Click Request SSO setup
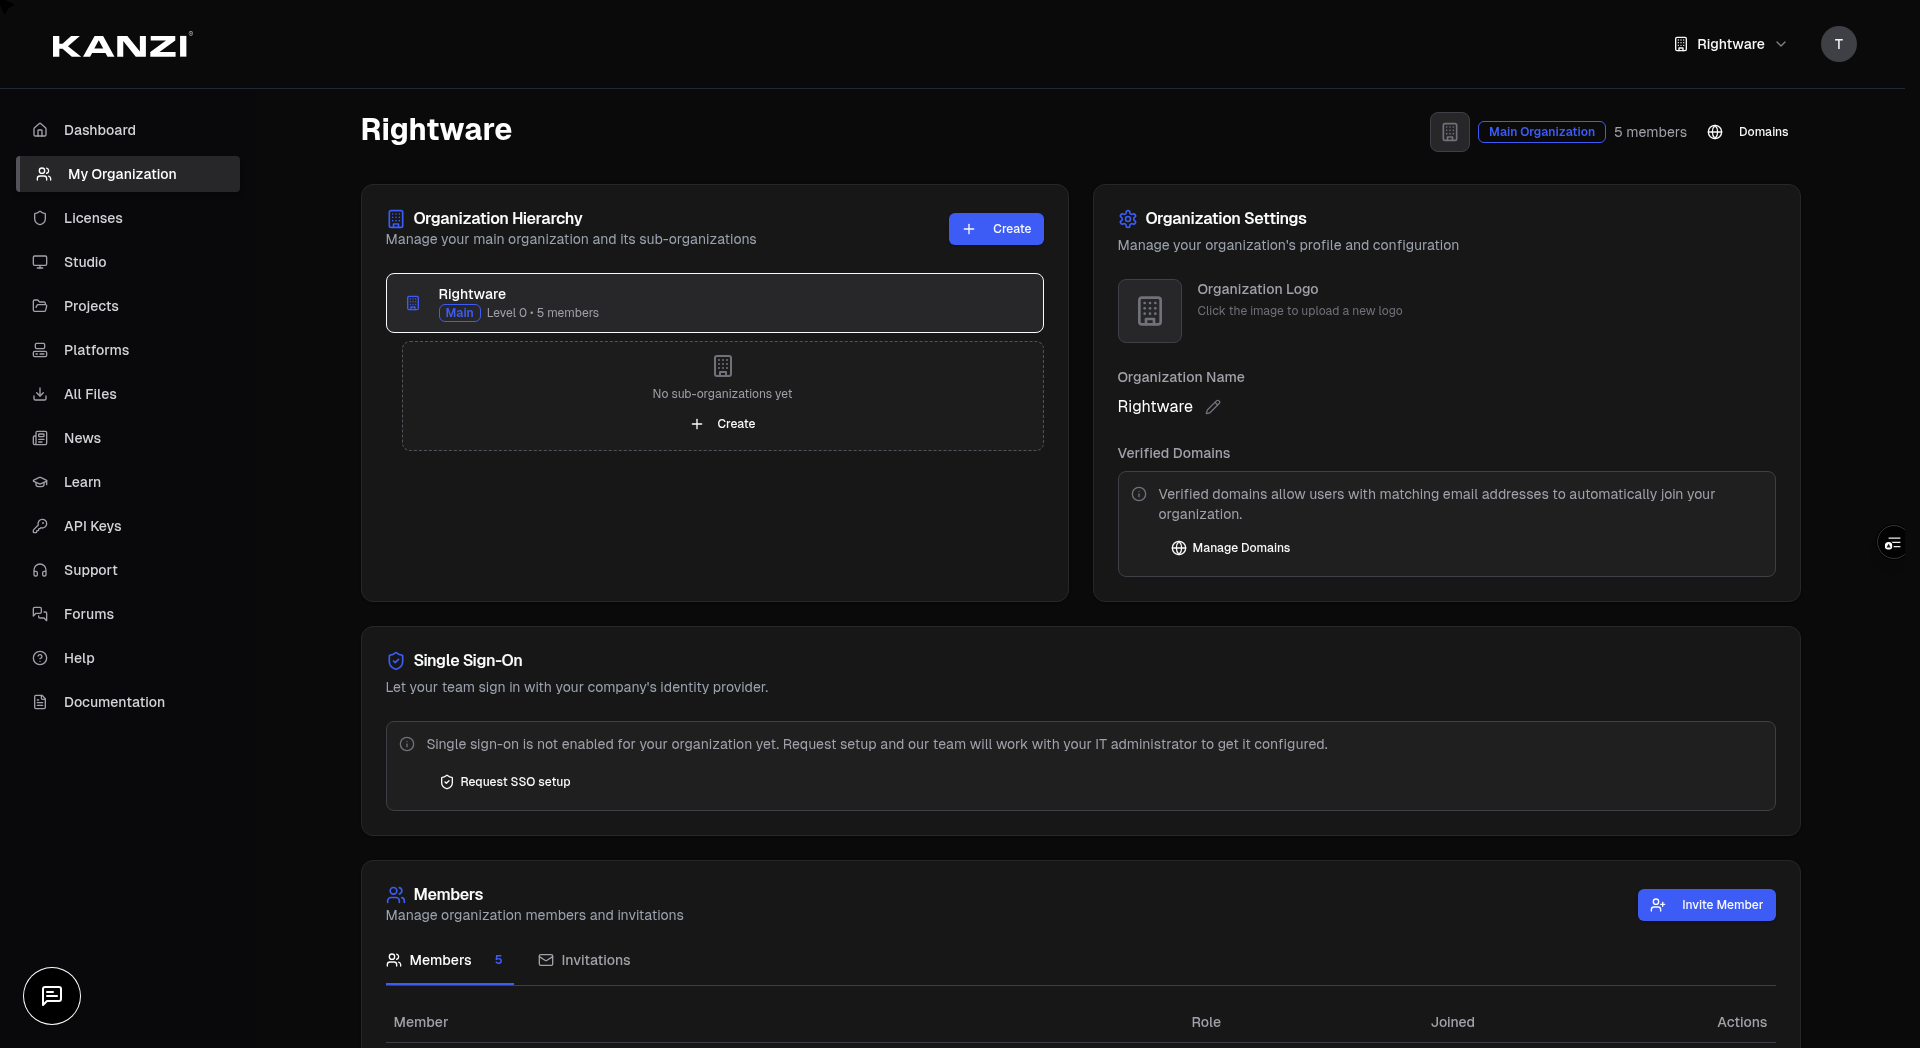The height and width of the screenshot is (1048, 1920). (x=505, y=782)
